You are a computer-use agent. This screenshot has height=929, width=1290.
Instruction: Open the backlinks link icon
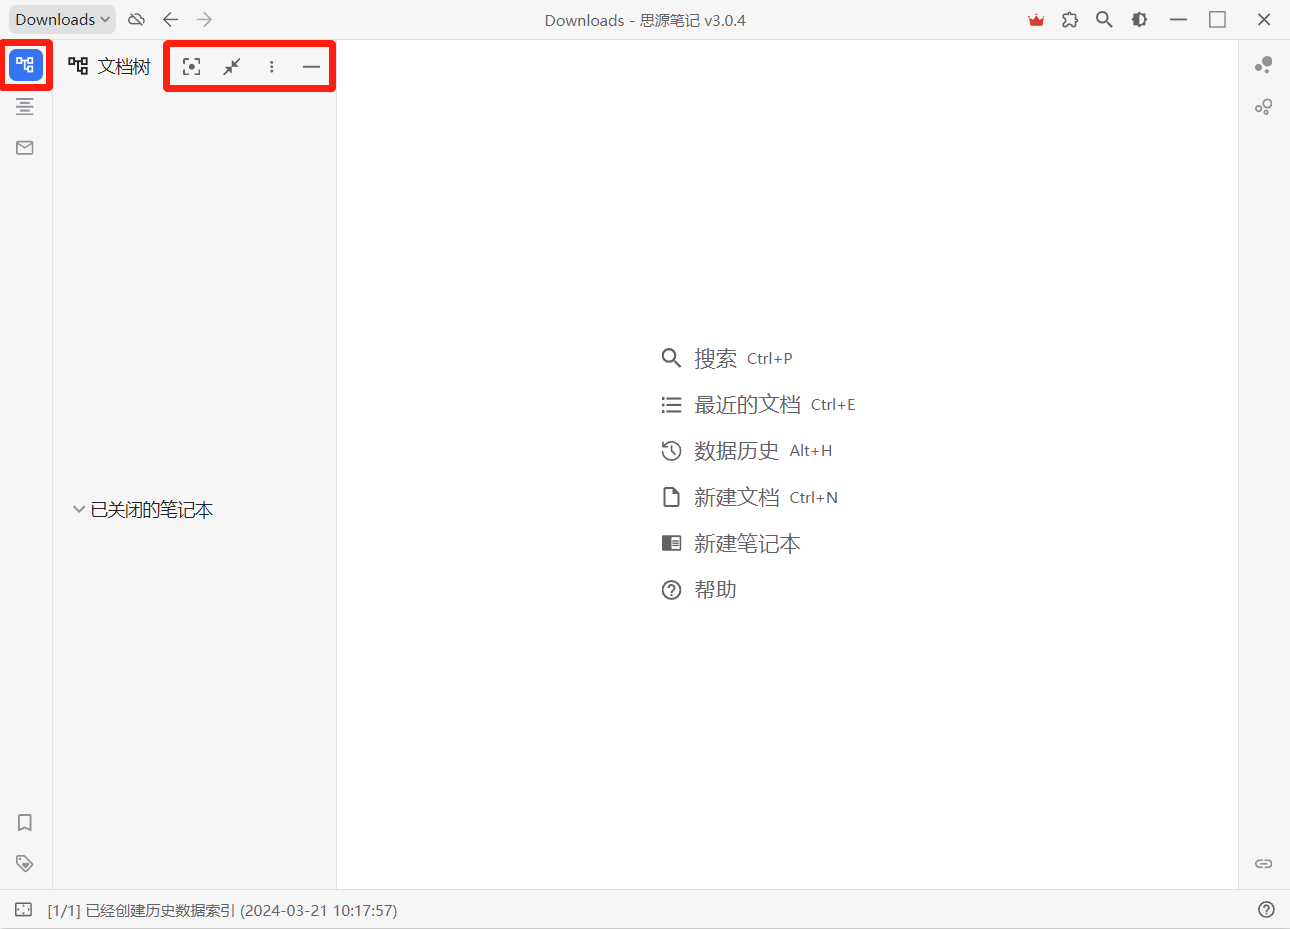coord(1264,863)
